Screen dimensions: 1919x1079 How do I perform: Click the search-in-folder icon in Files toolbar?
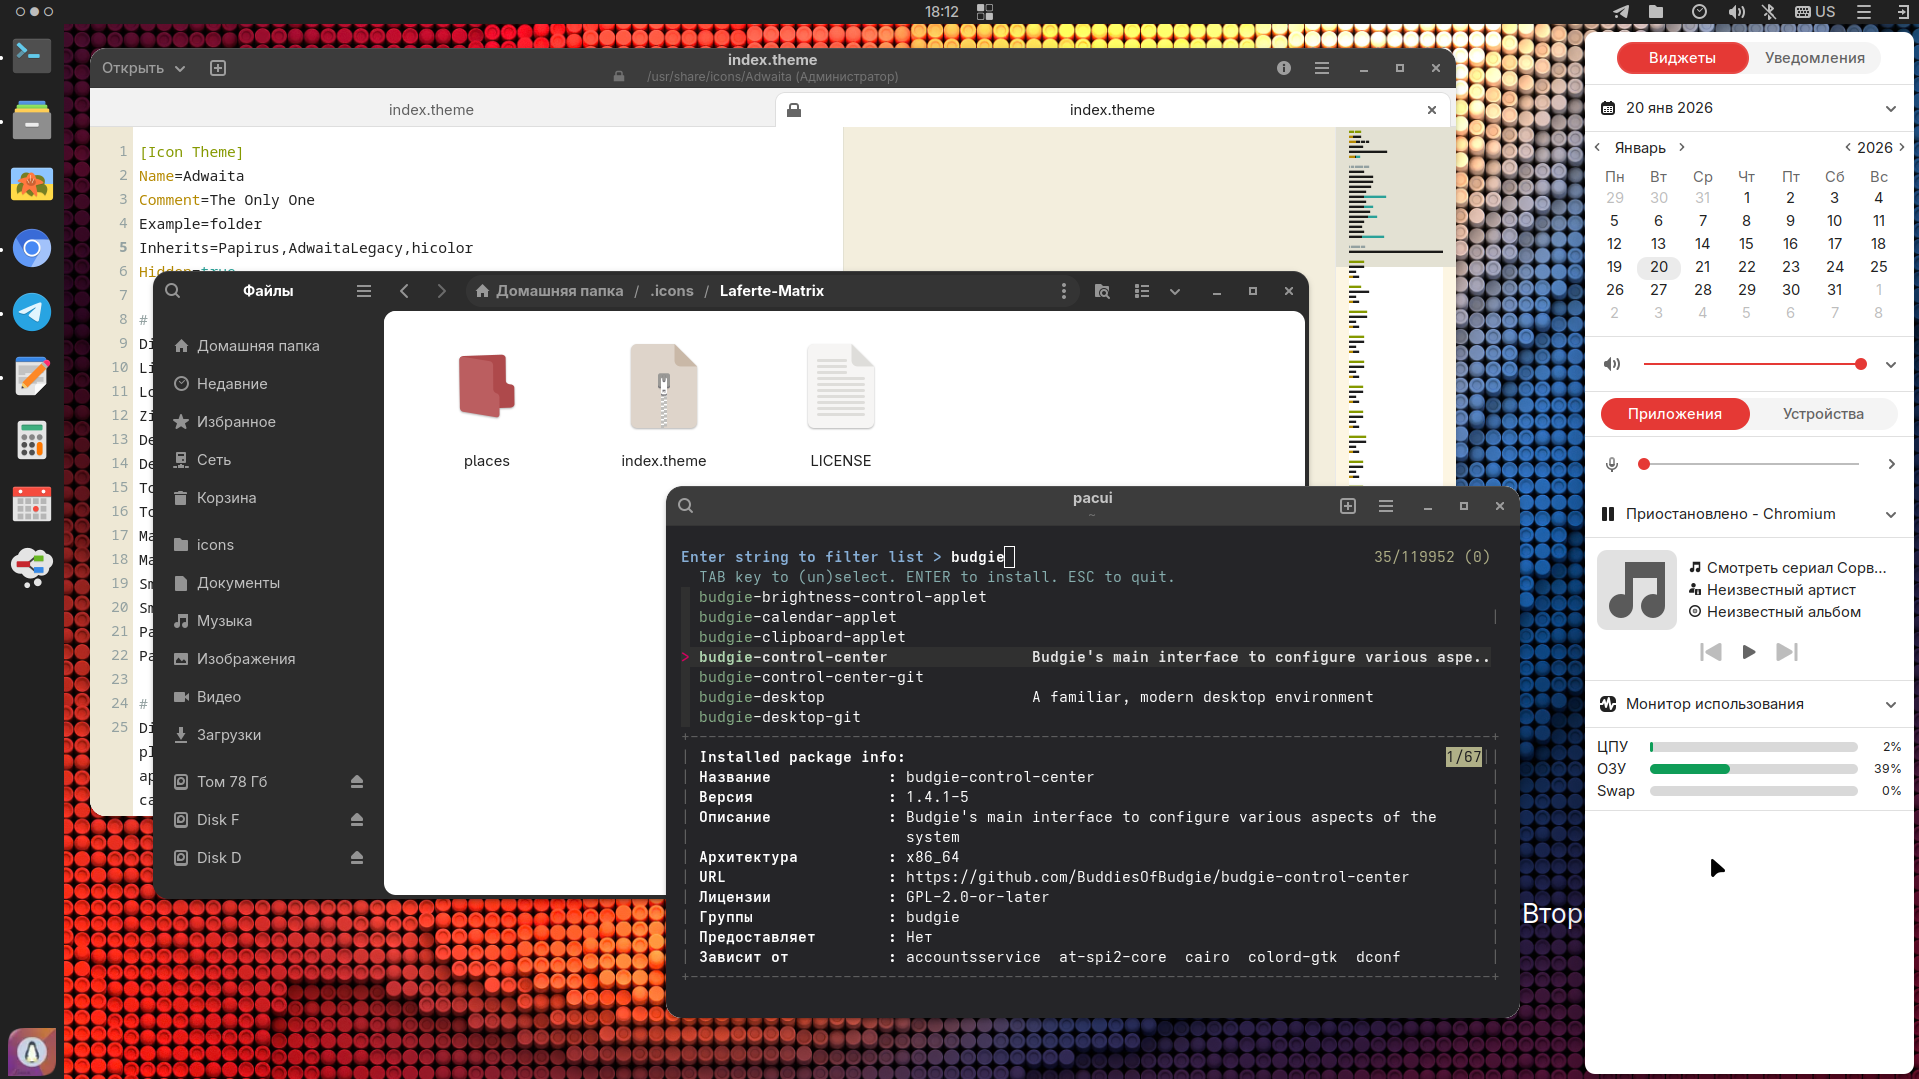pos(1102,291)
